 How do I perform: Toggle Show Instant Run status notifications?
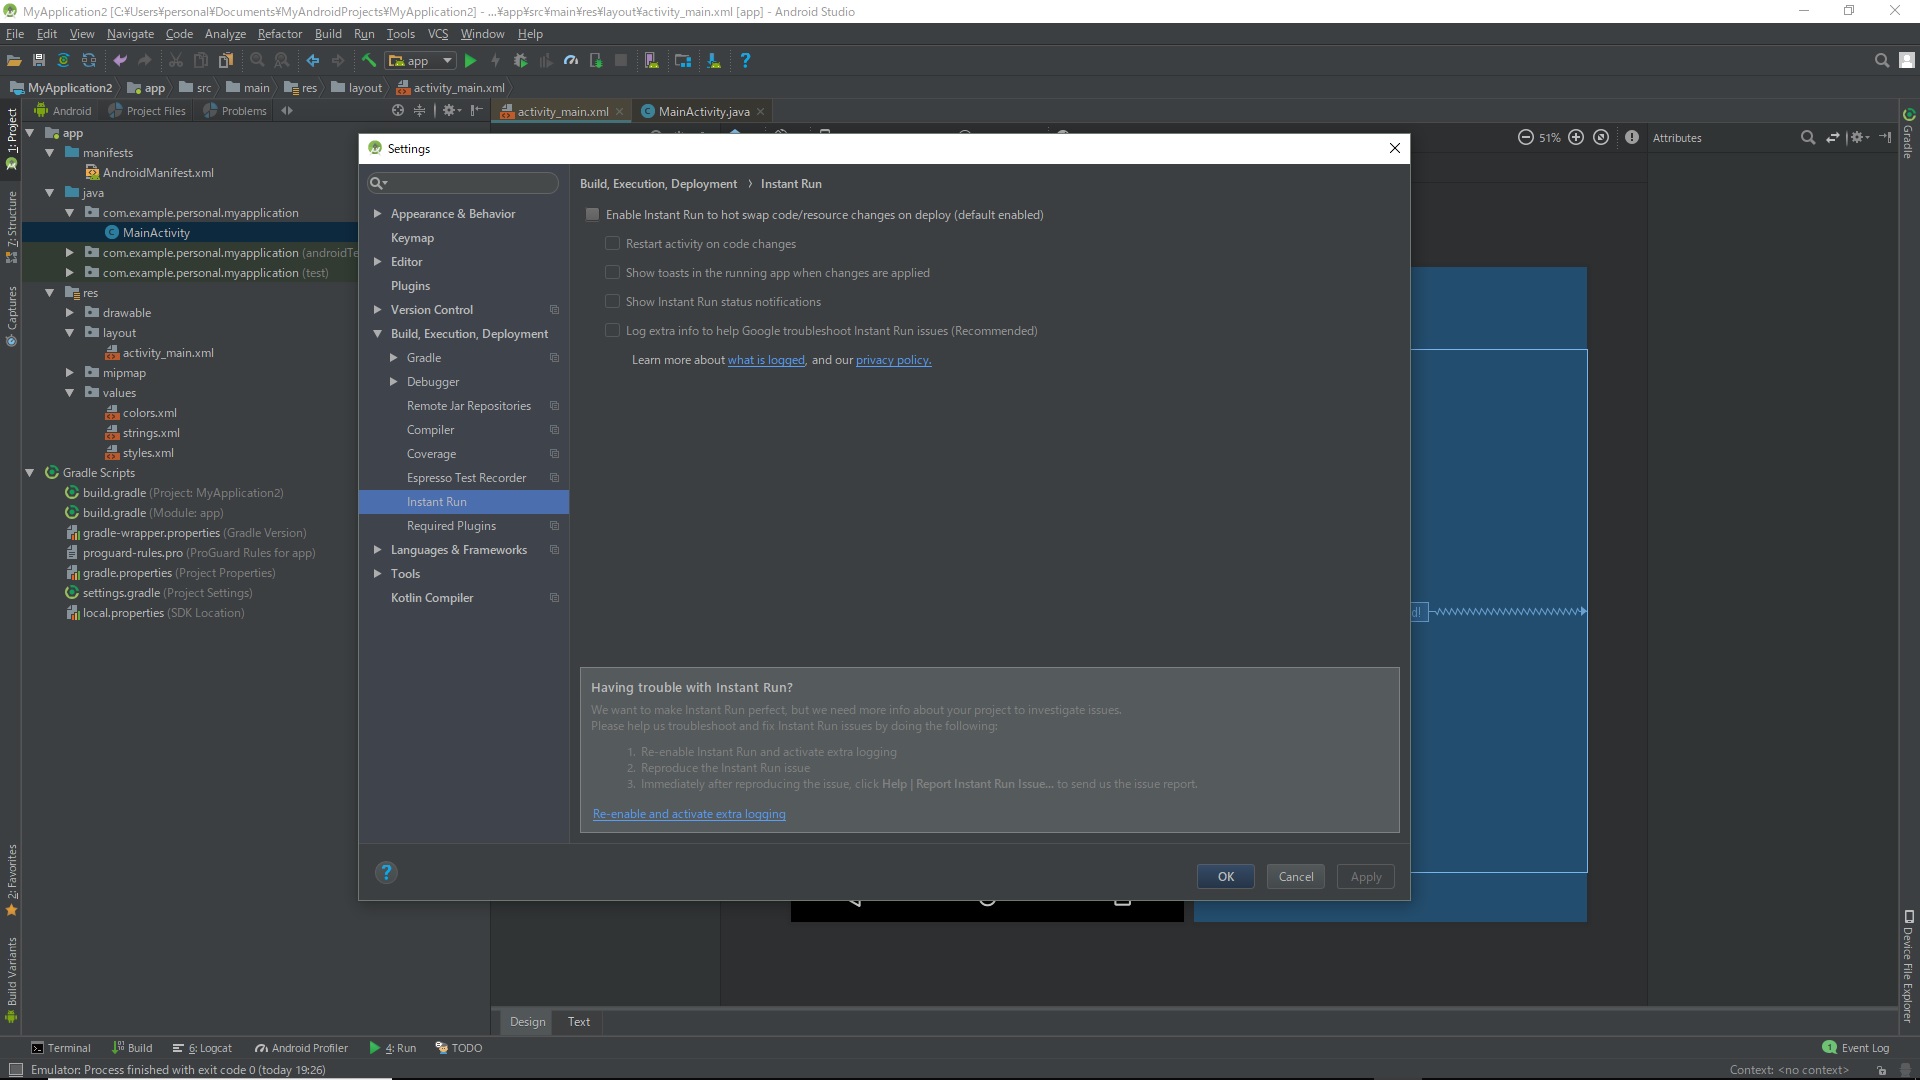point(613,302)
